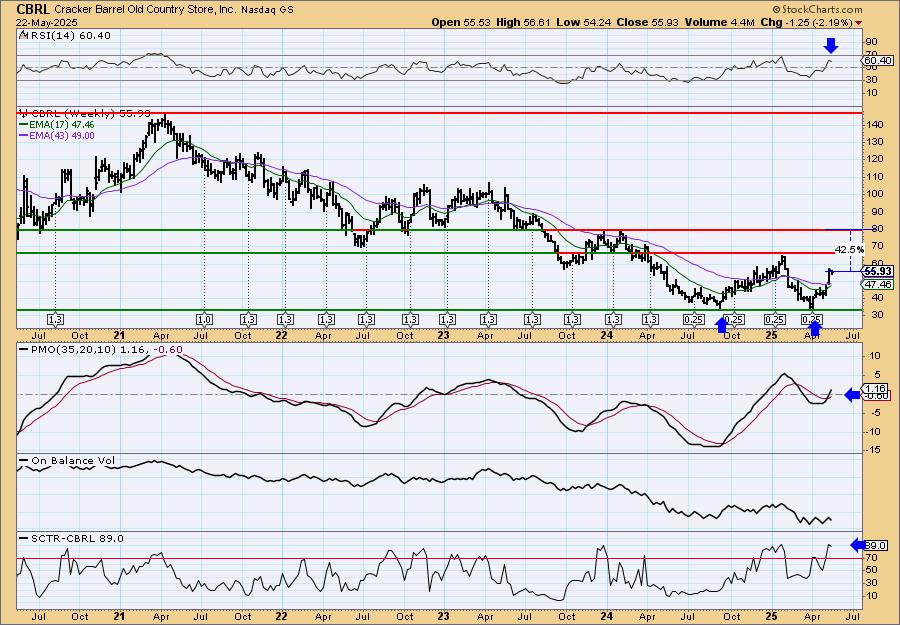Screen dimensions: 900x625
Task: Click the High 56.61 value
Action: tap(523, 22)
